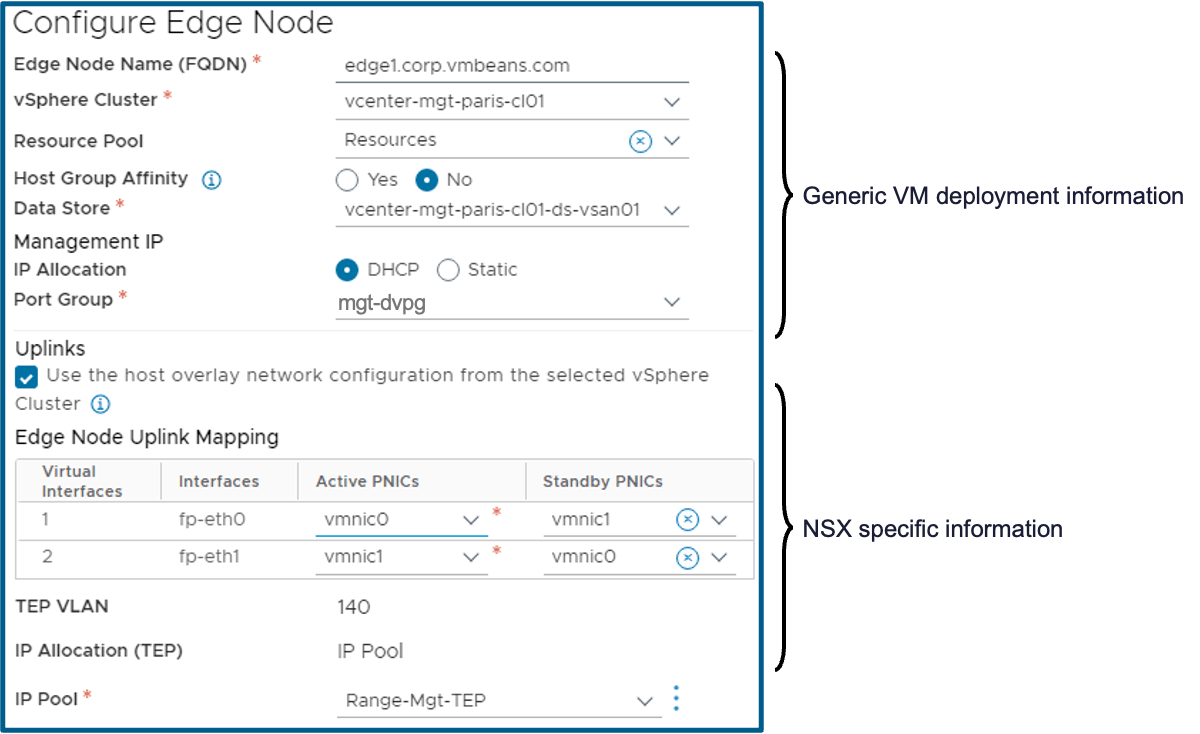
Task: Select Static IP Allocation
Action: (x=448, y=269)
